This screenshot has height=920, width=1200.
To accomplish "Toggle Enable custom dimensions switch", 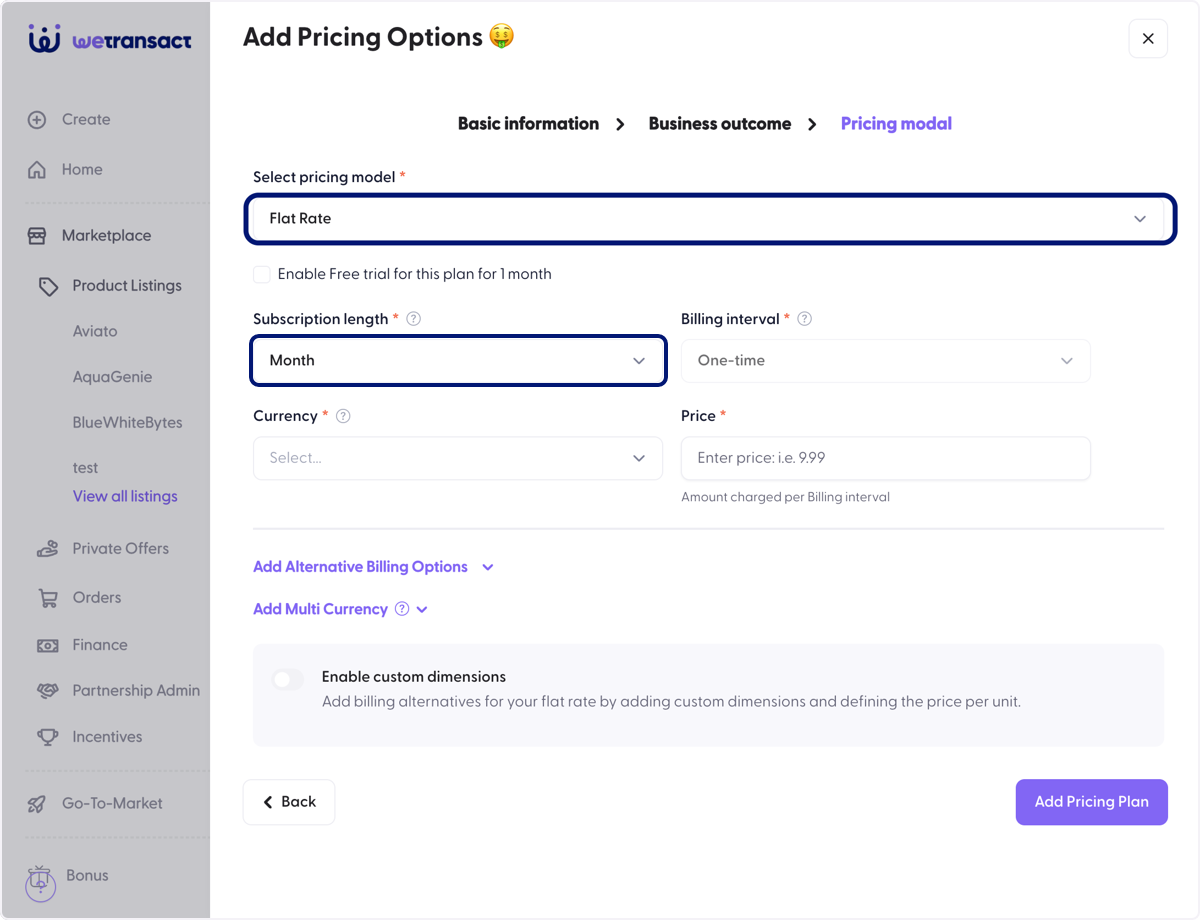I will [x=287, y=680].
